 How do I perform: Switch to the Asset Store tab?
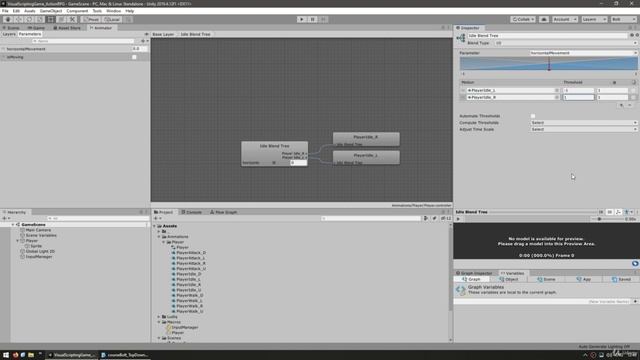point(67,28)
